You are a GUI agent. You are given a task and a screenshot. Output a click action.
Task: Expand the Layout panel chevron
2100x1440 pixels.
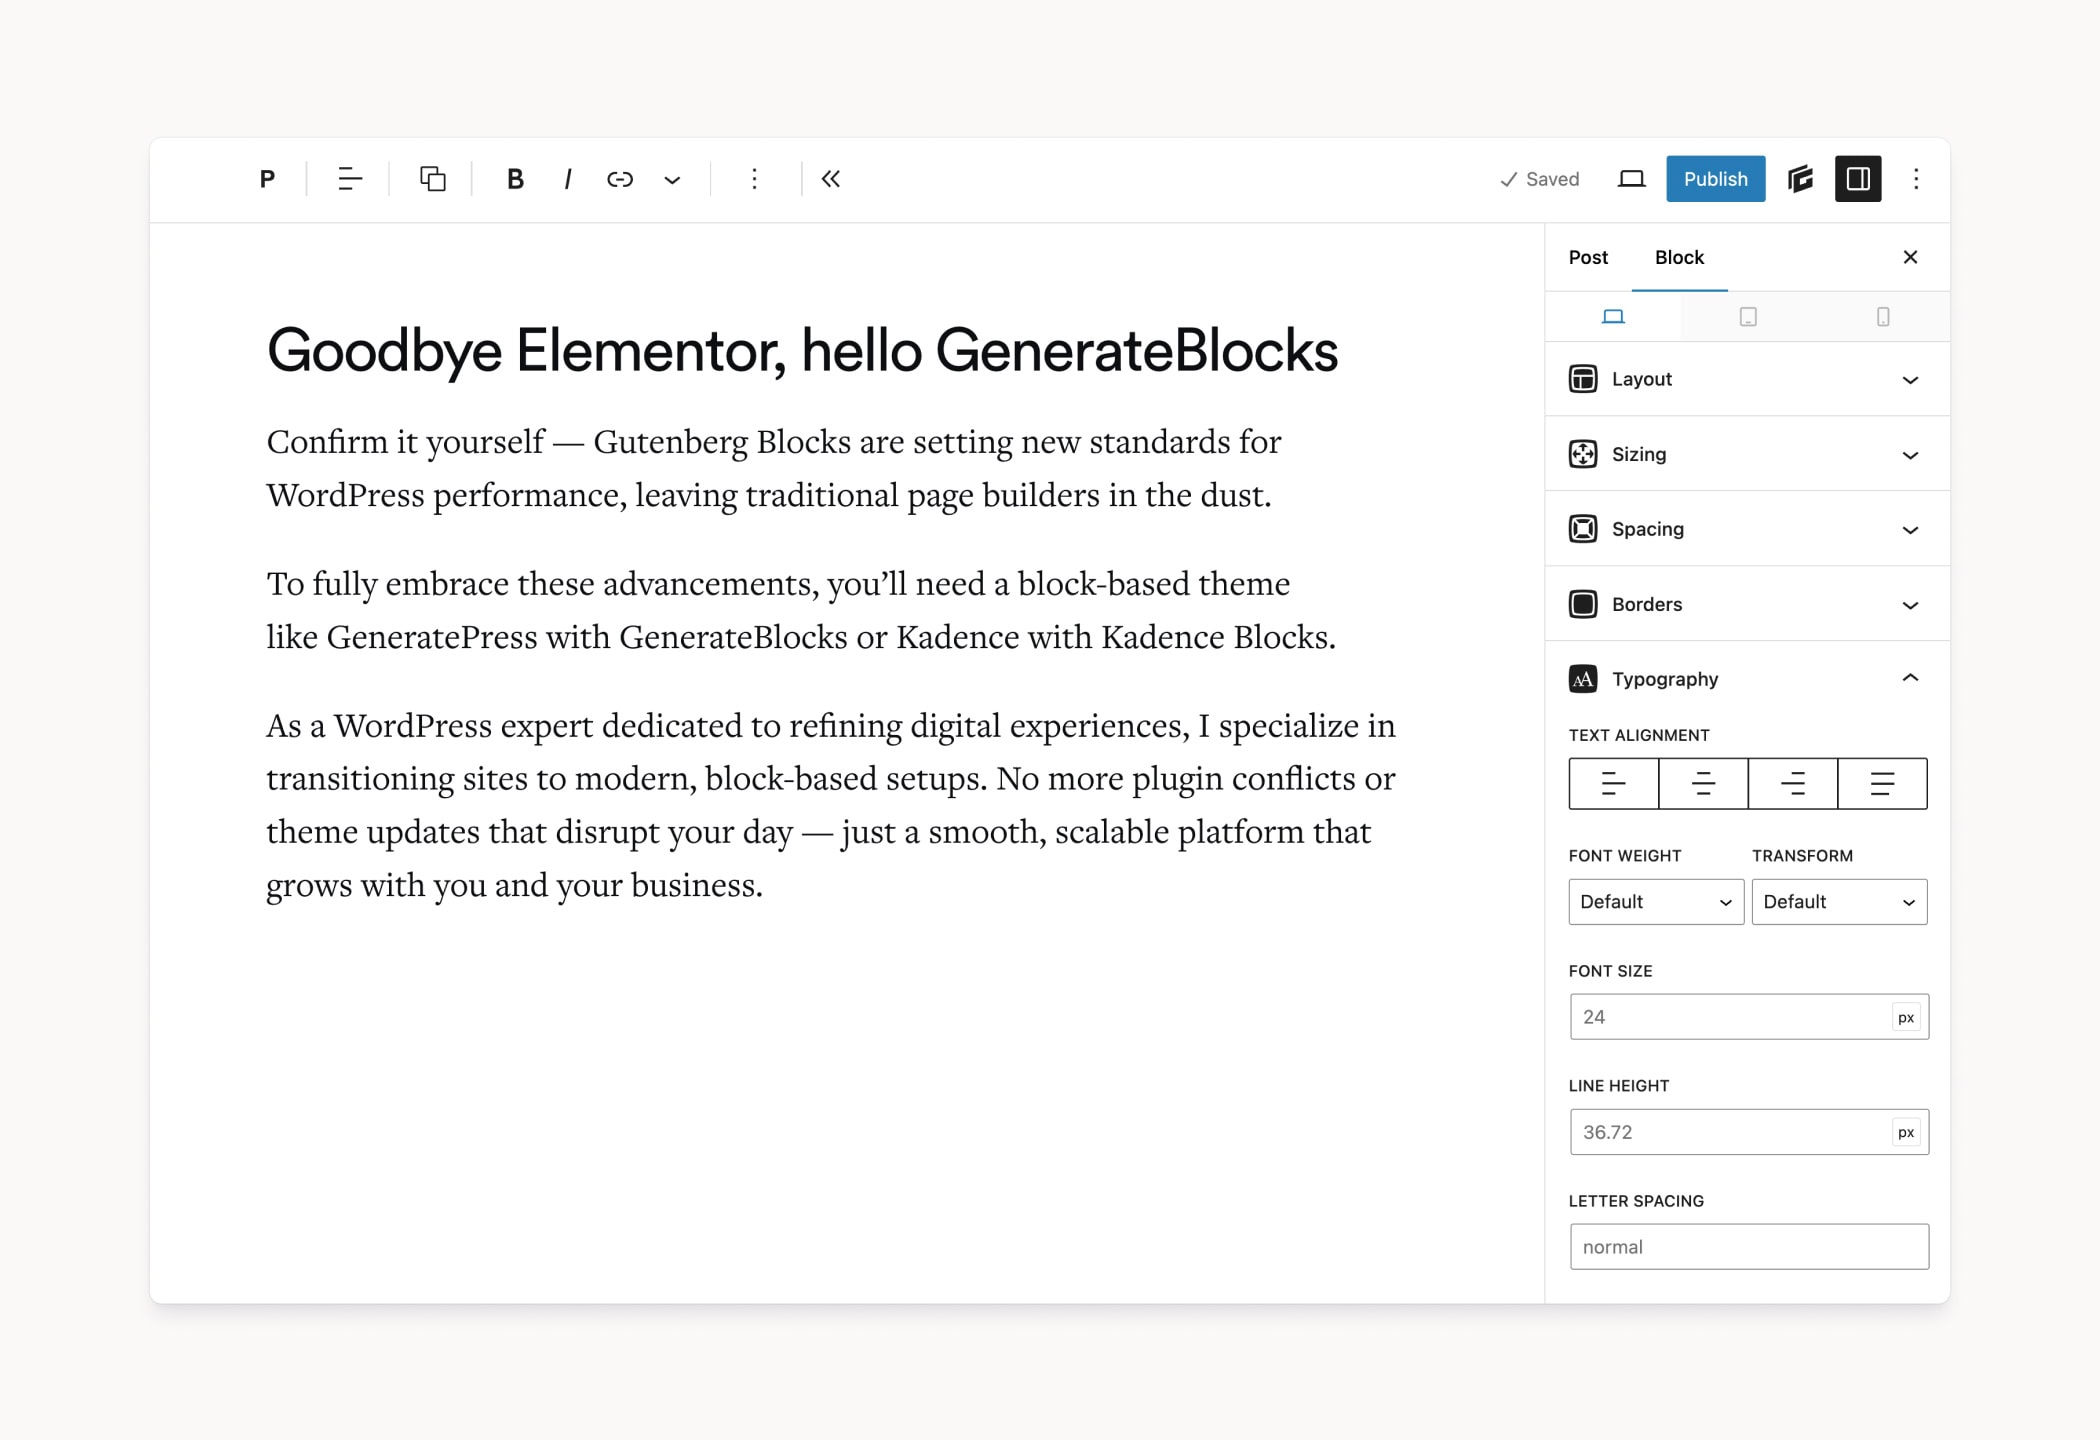(x=1910, y=380)
